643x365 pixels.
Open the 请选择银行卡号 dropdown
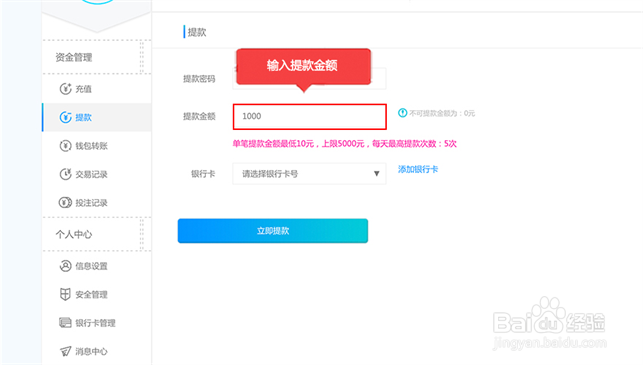click(x=309, y=173)
